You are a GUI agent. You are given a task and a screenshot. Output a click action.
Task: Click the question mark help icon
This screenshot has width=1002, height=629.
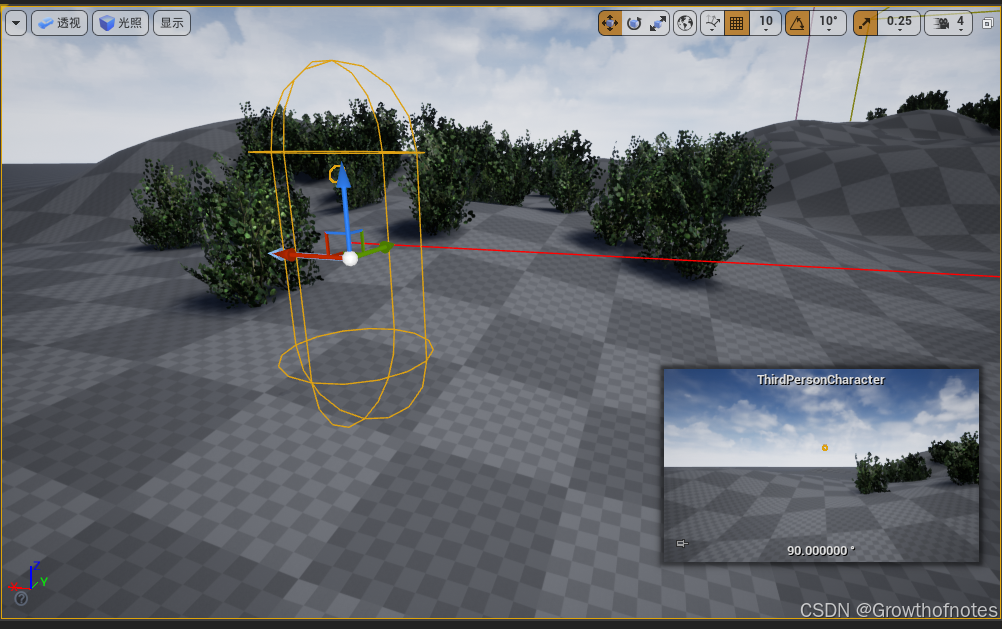point(21,598)
